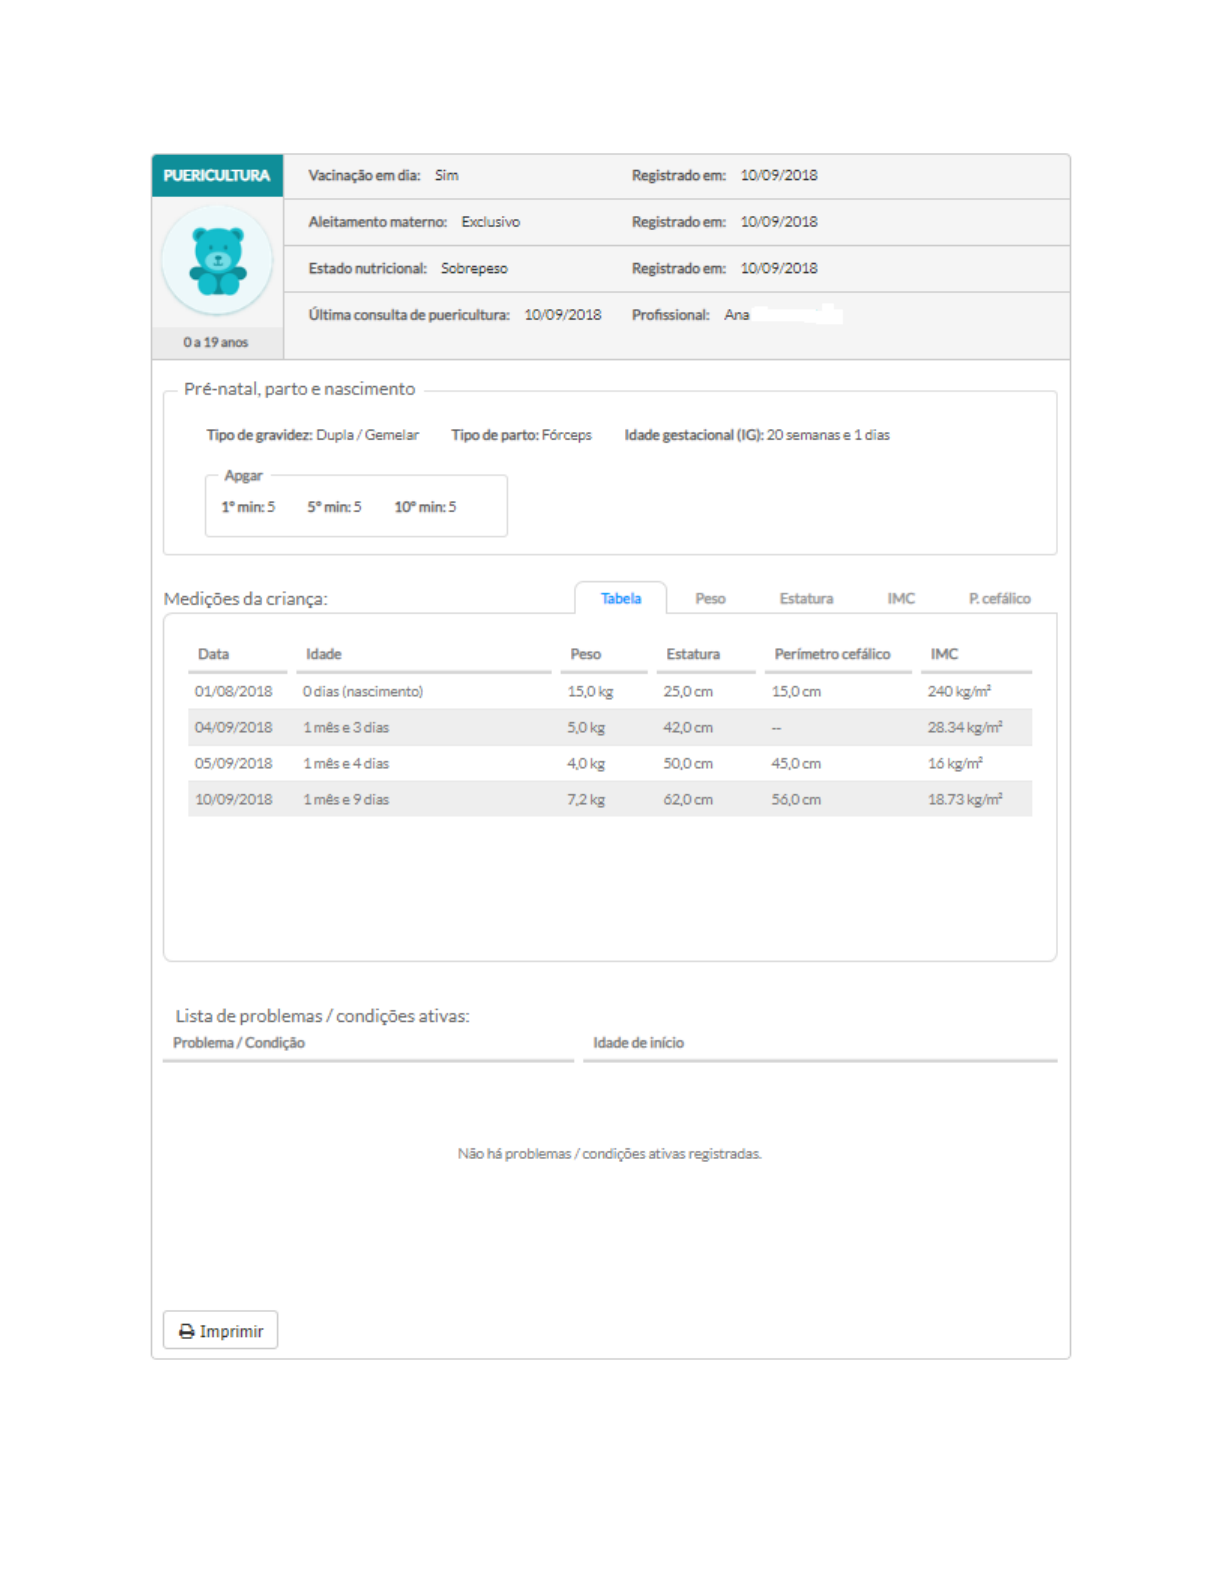
Task: Click Apgar '5º min: 5' value
Action: pos(334,507)
